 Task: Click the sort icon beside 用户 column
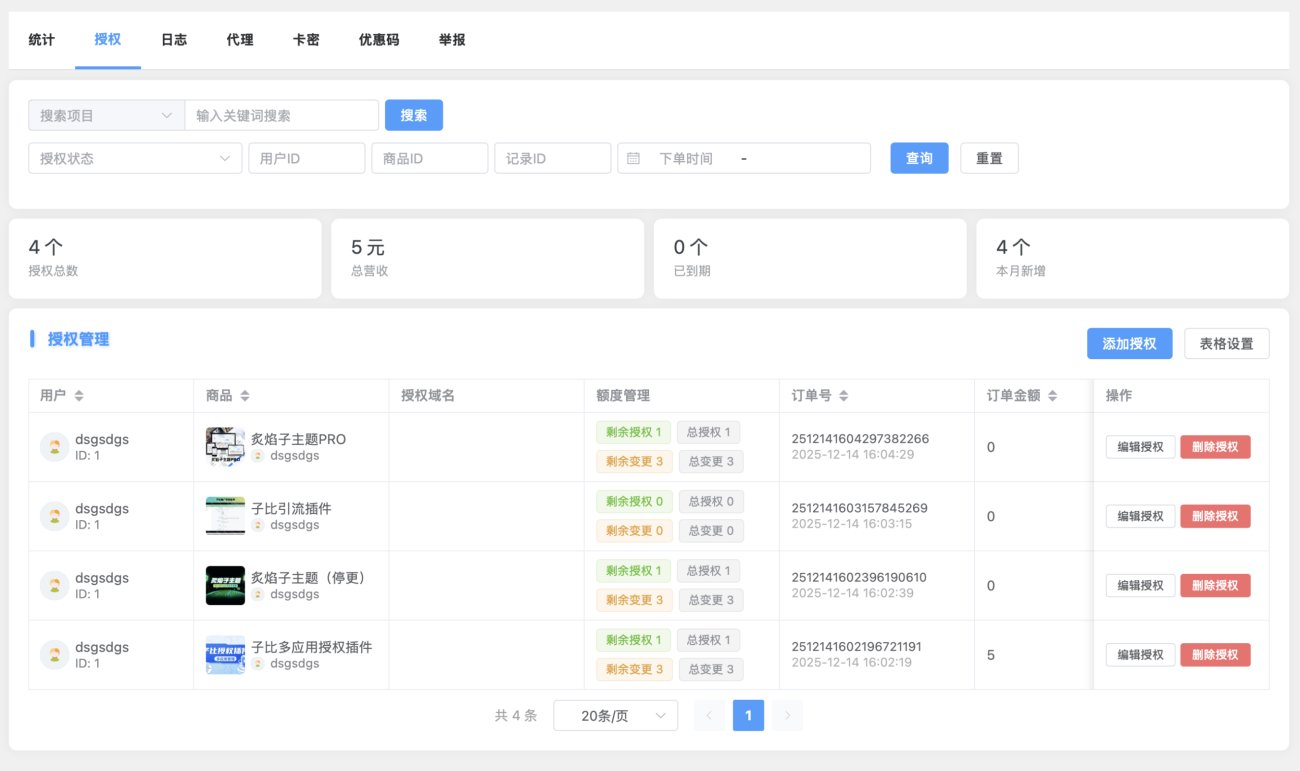pyautogui.click(x=79, y=396)
